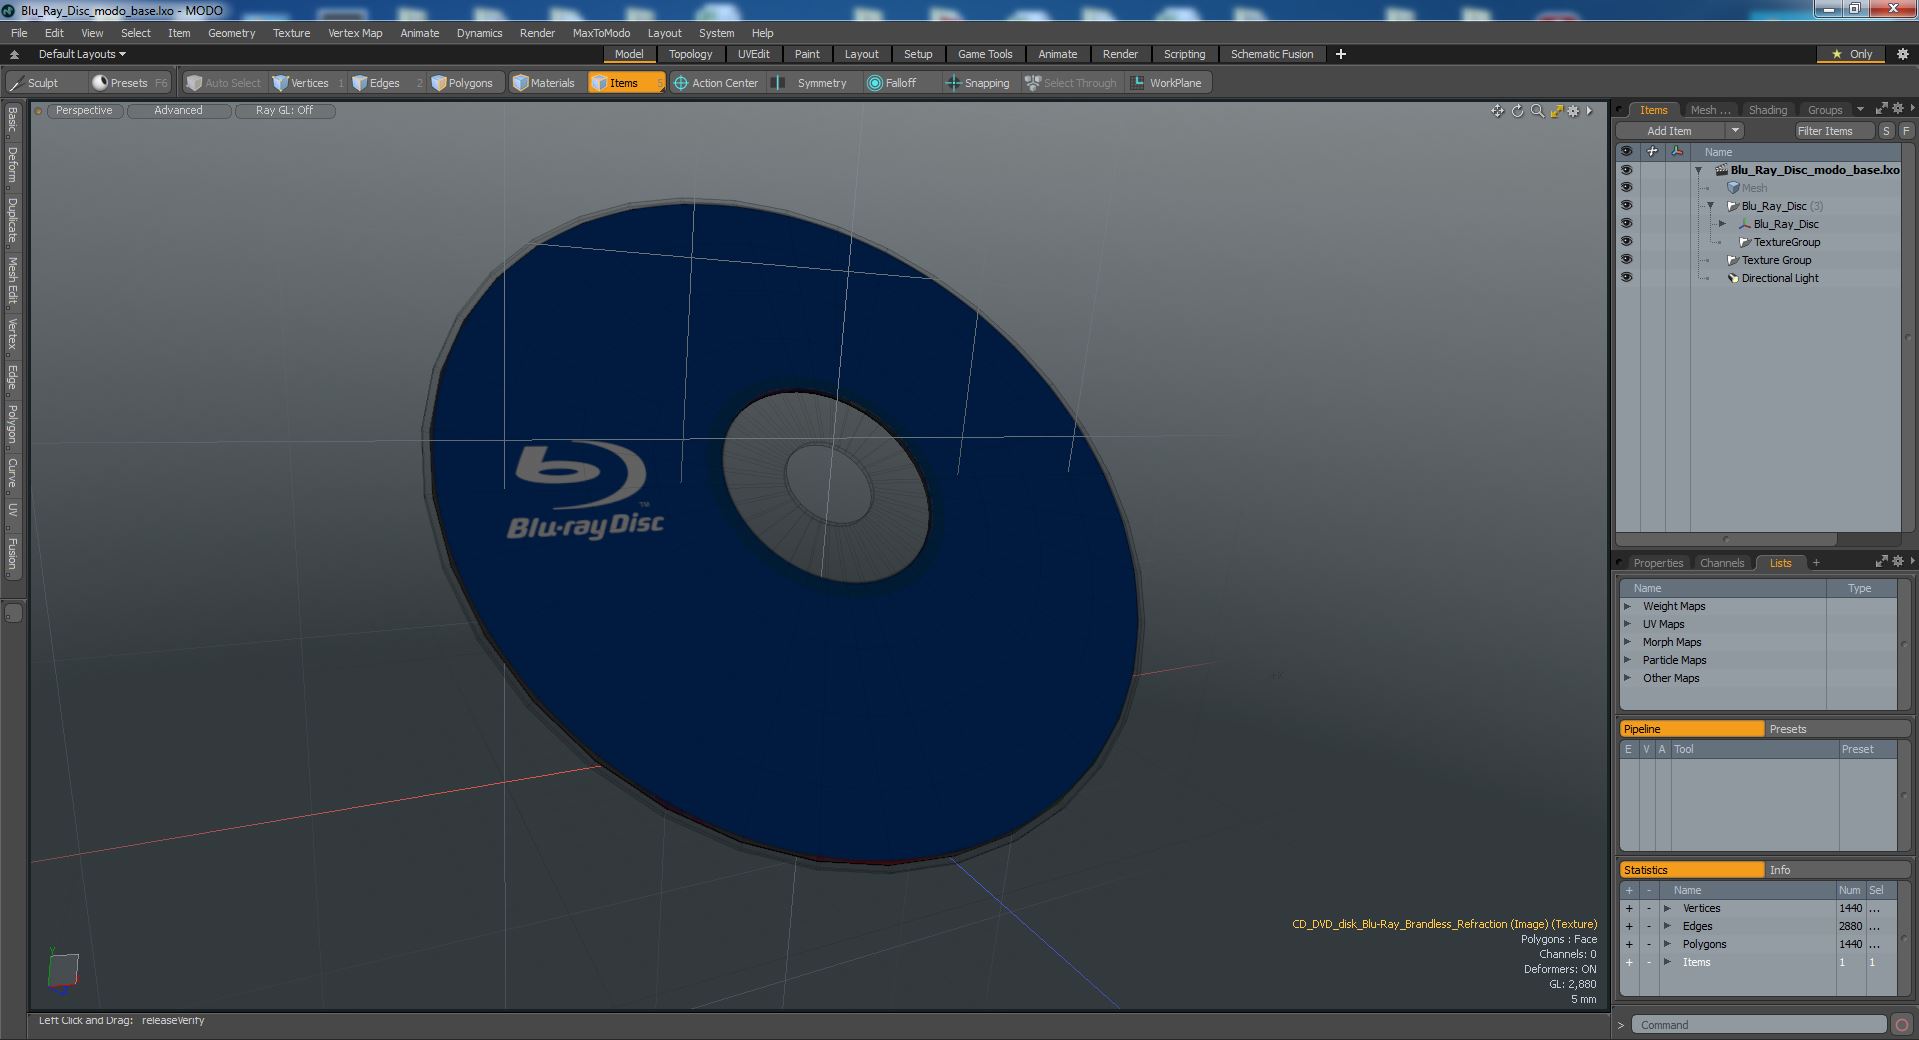Click the viewport pan move icon
Image resolution: width=1919 pixels, height=1040 pixels.
(1497, 111)
